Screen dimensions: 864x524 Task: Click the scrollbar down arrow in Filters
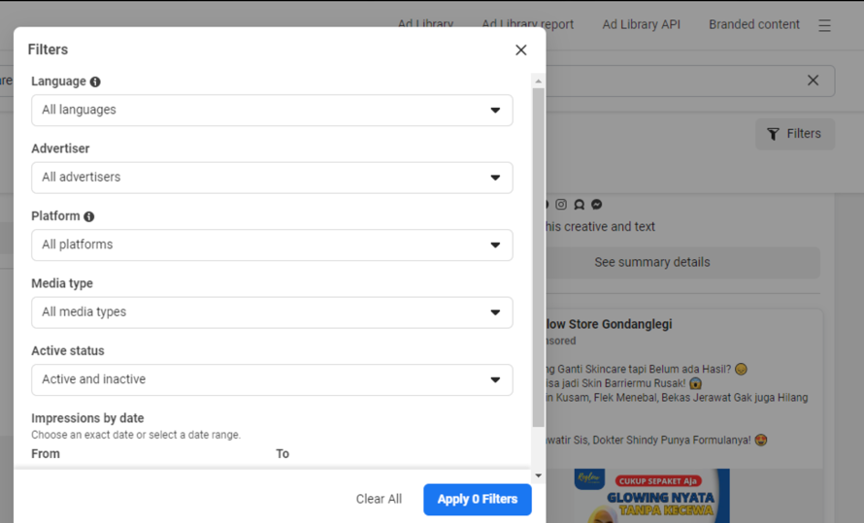click(x=539, y=476)
